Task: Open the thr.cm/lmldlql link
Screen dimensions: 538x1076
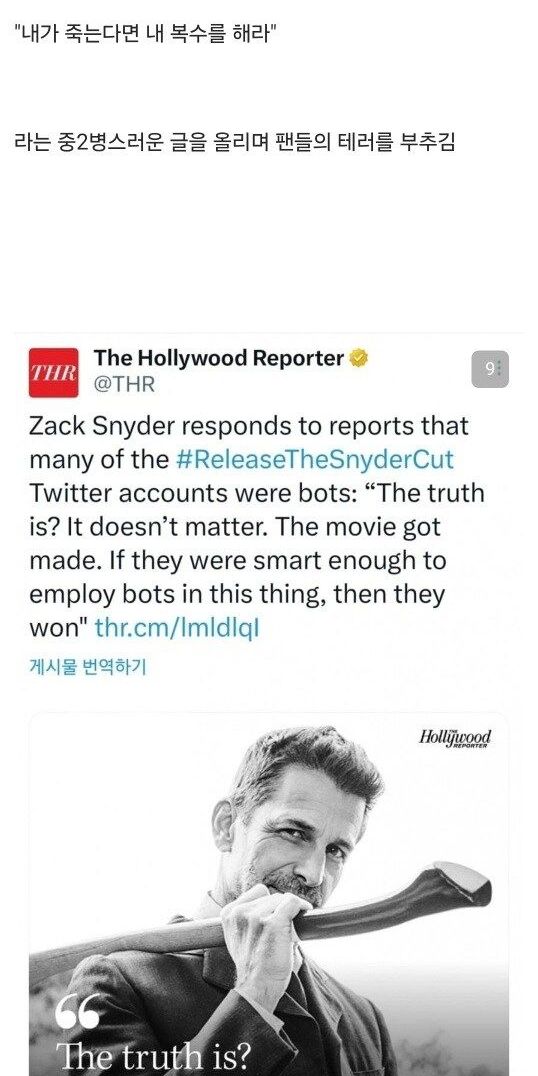Action: (177, 628)
